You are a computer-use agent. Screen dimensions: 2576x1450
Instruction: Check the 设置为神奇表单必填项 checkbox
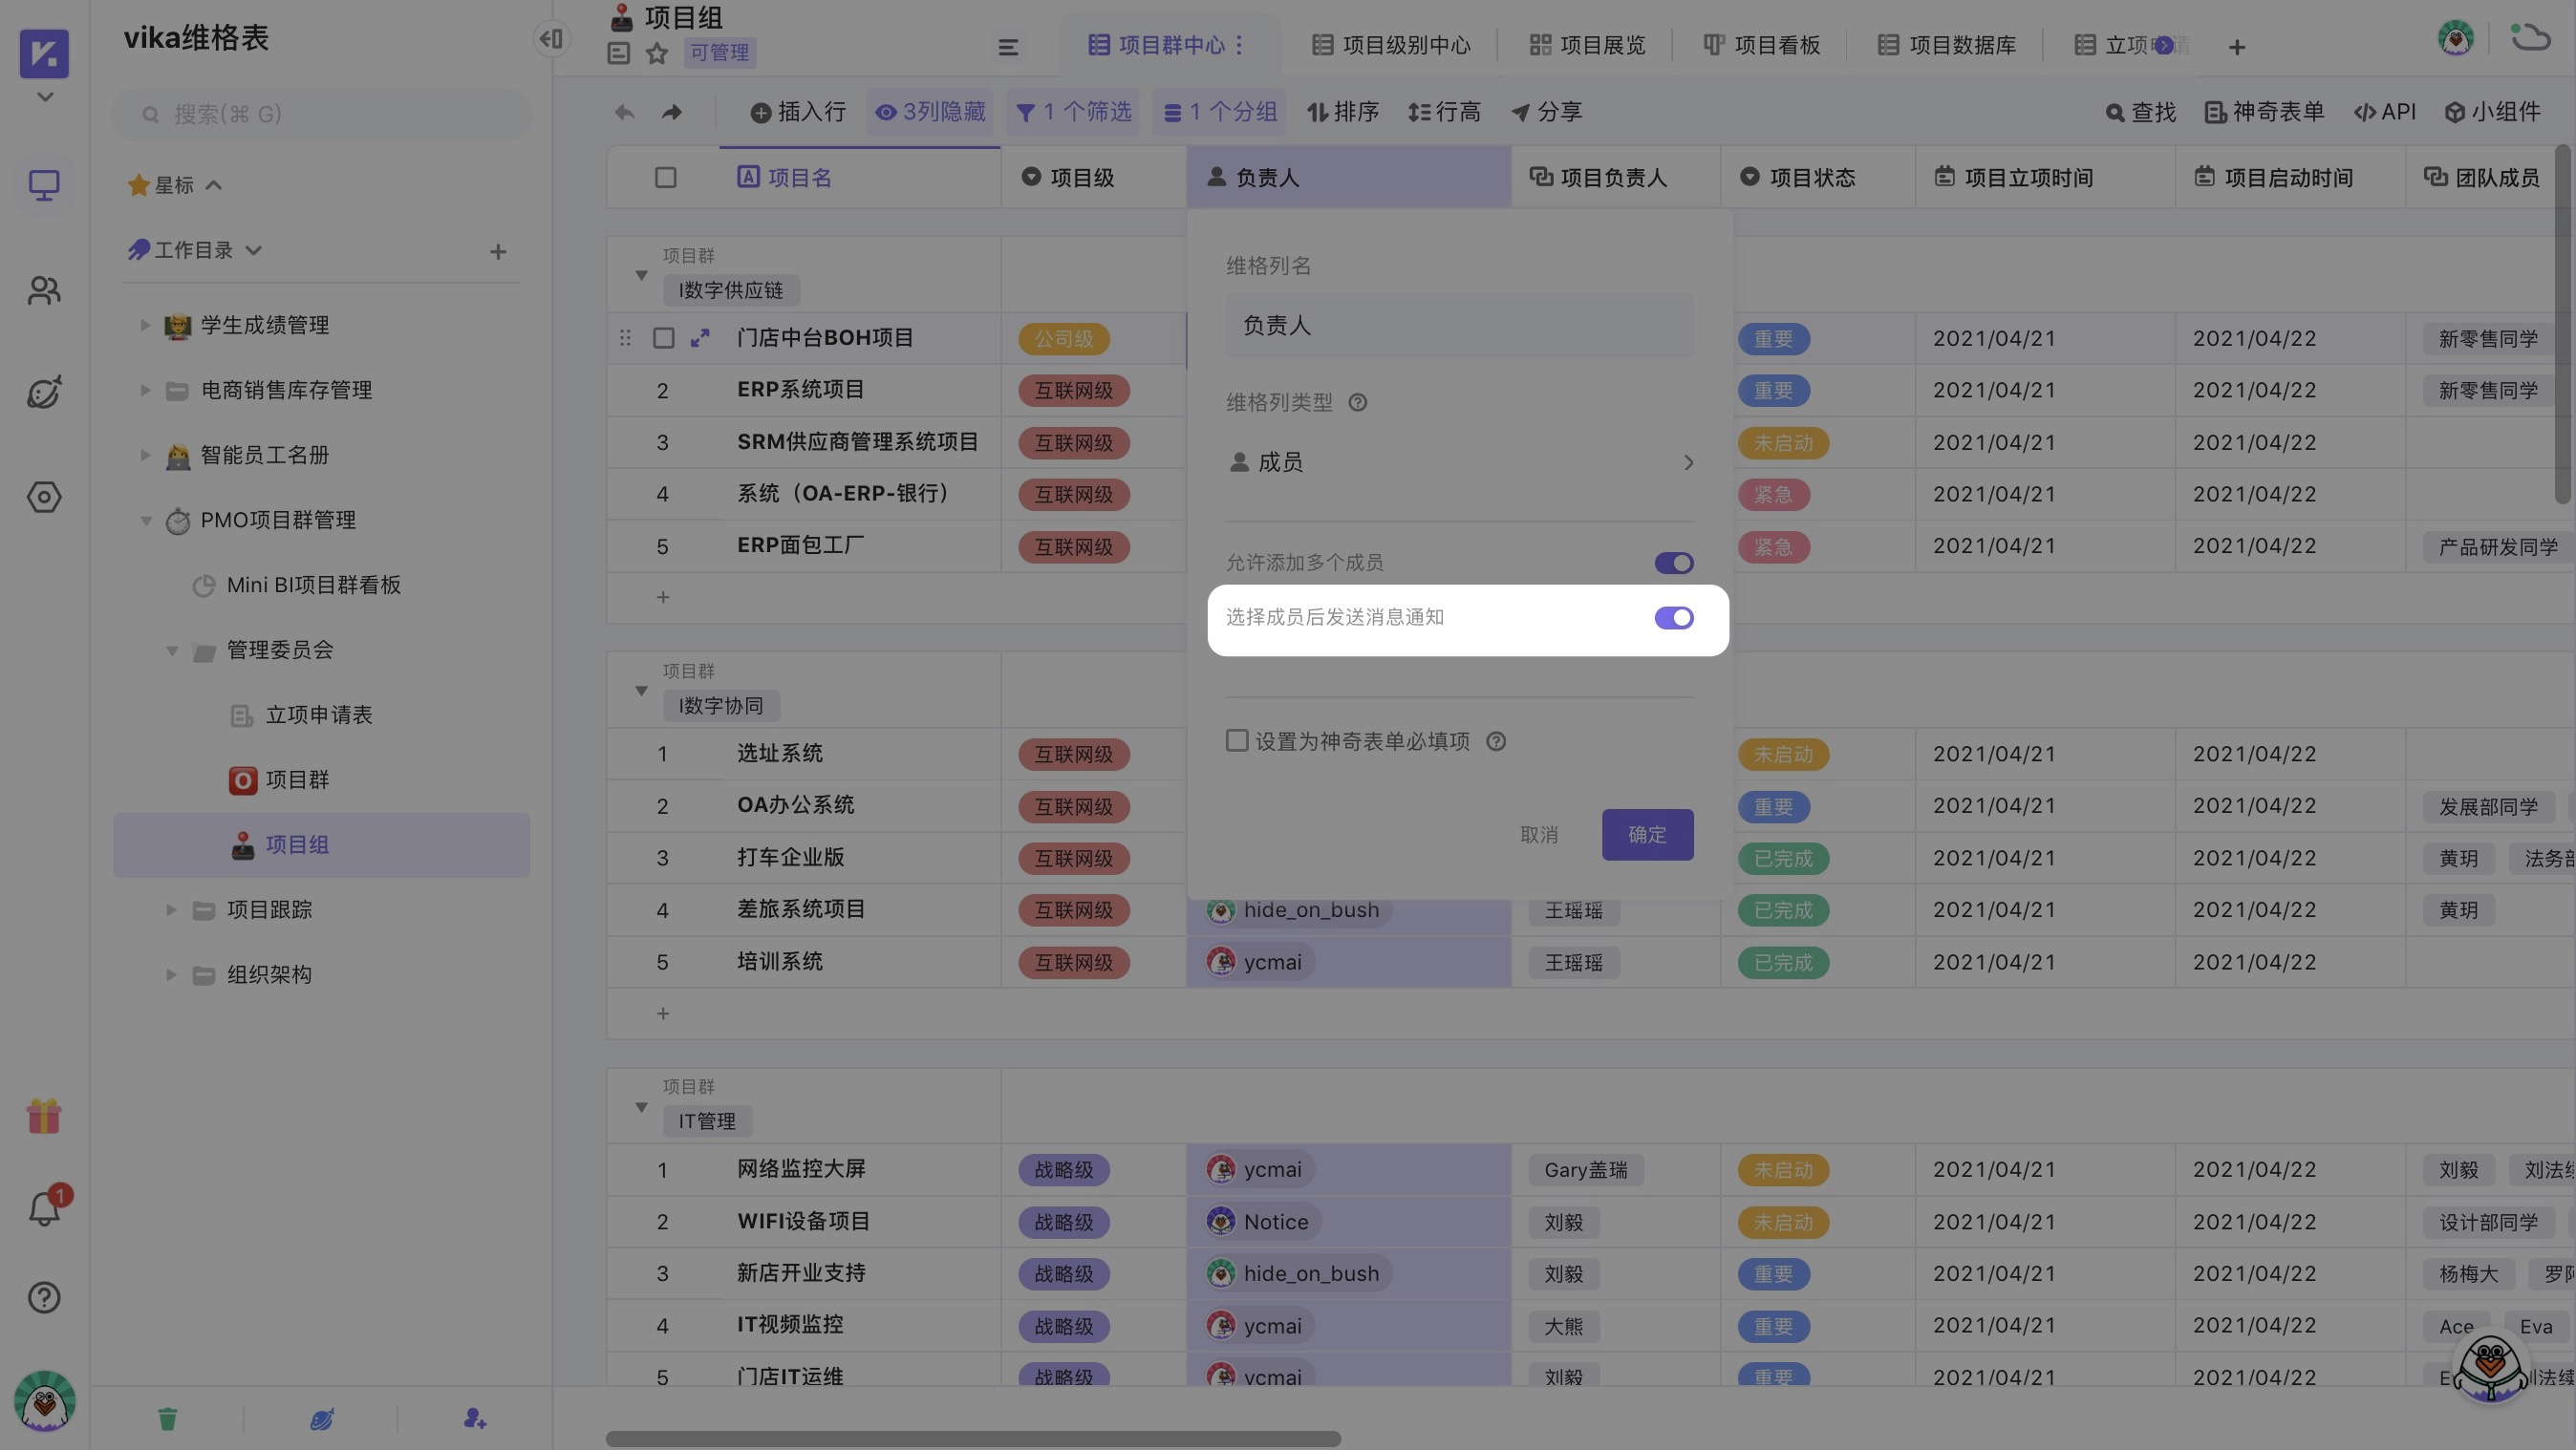click(x=1238, y=741)
